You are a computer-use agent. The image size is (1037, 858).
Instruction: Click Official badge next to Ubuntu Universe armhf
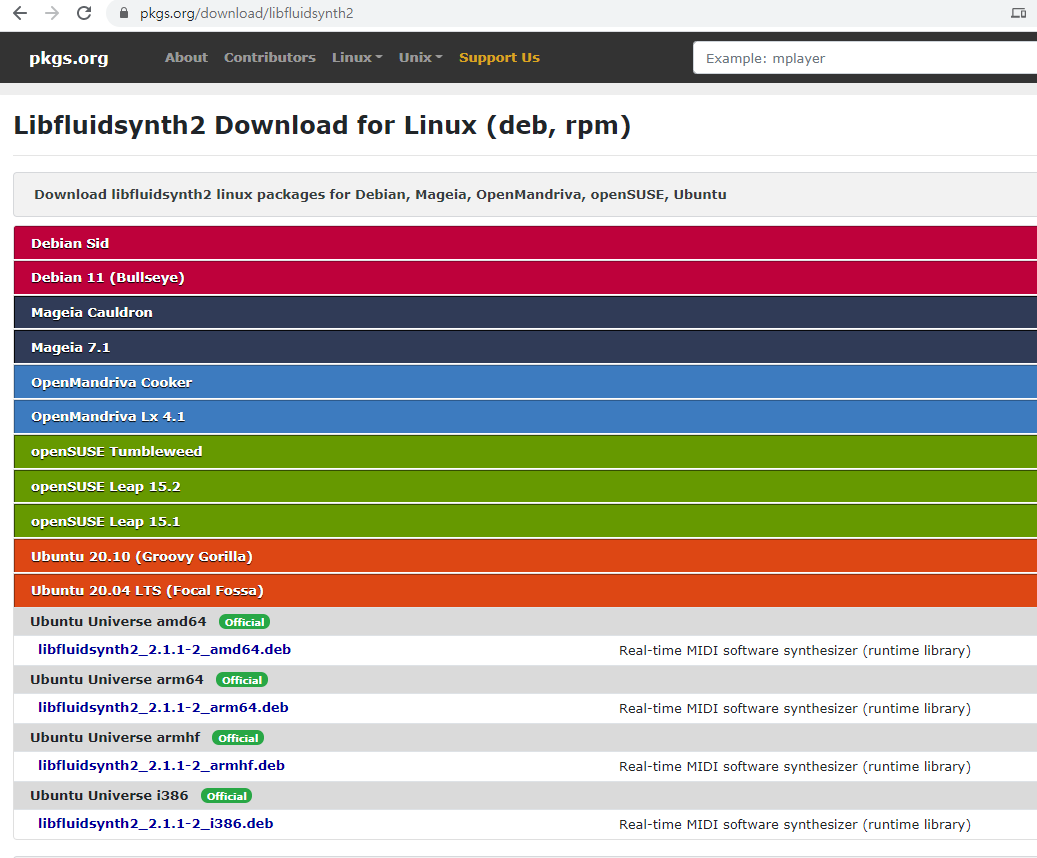point(238,738)
